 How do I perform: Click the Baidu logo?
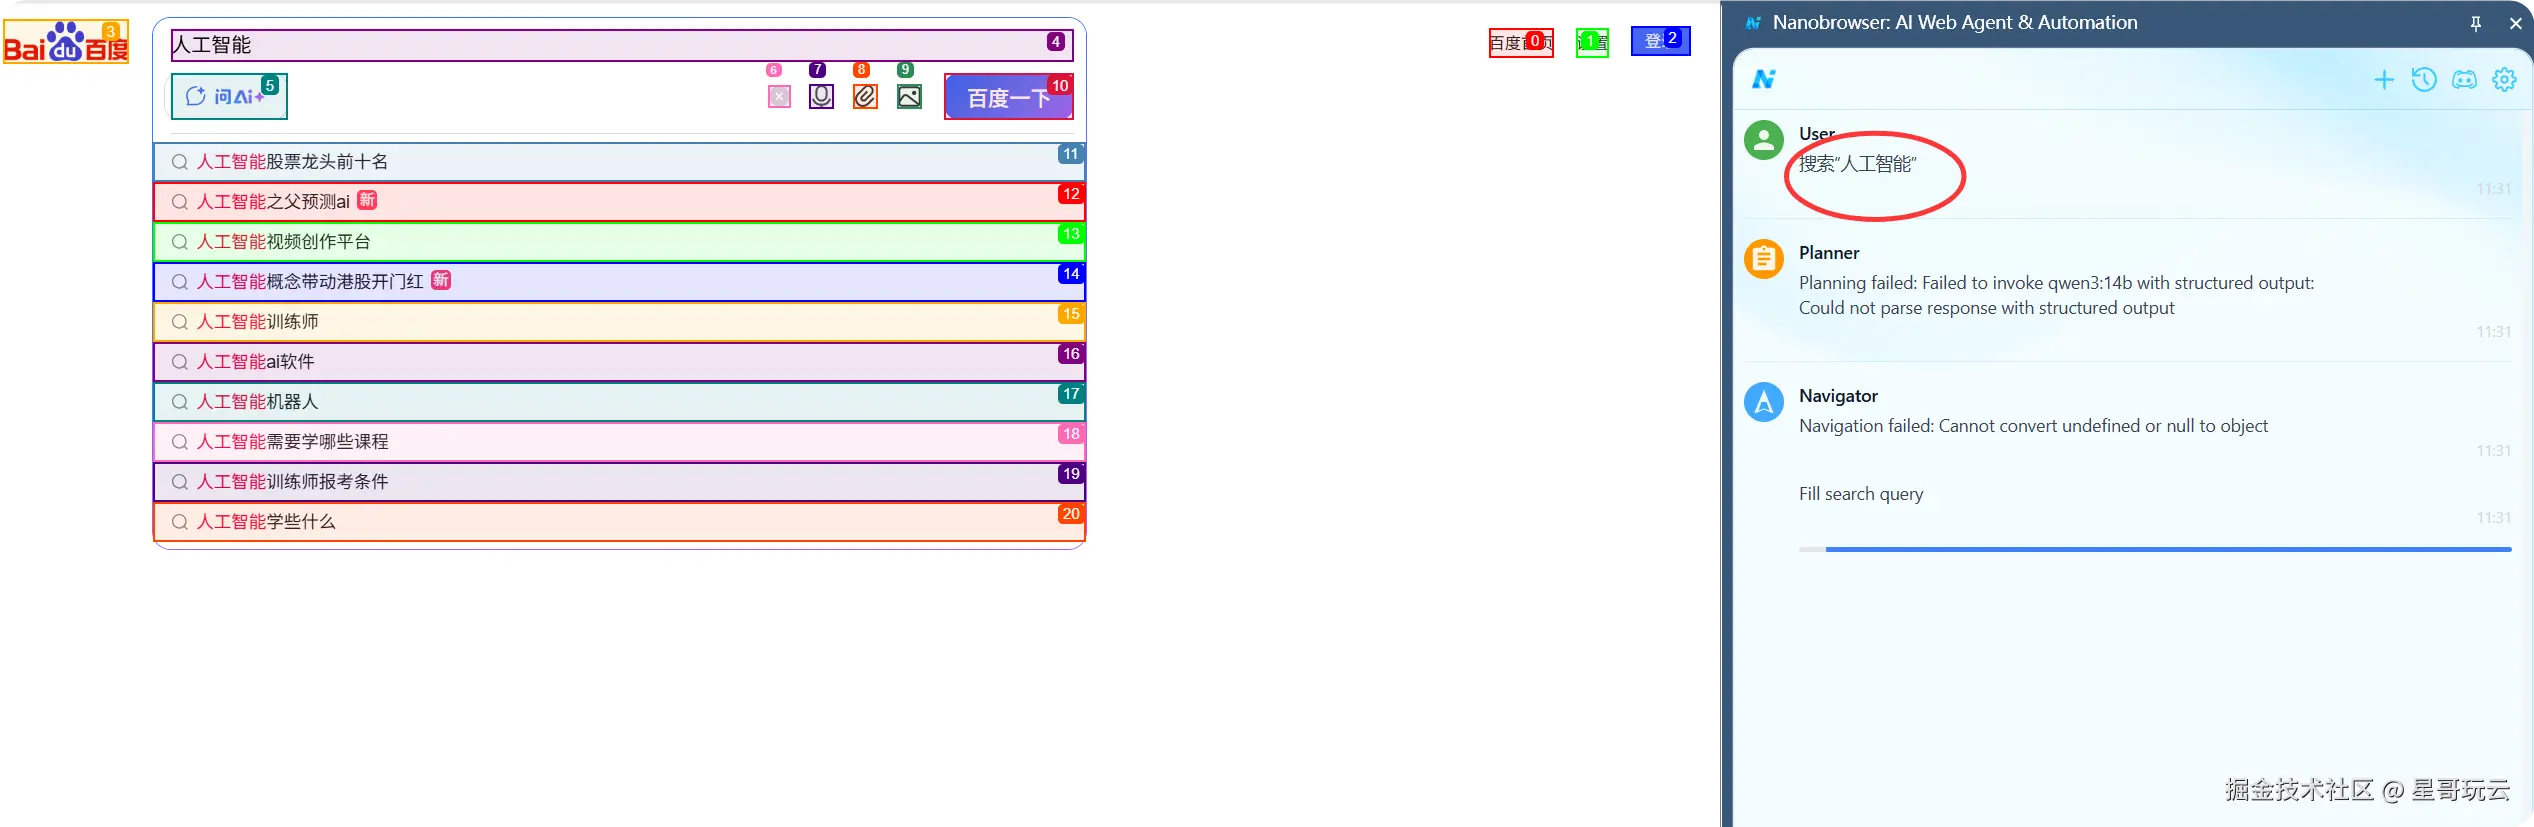point(66,42)
